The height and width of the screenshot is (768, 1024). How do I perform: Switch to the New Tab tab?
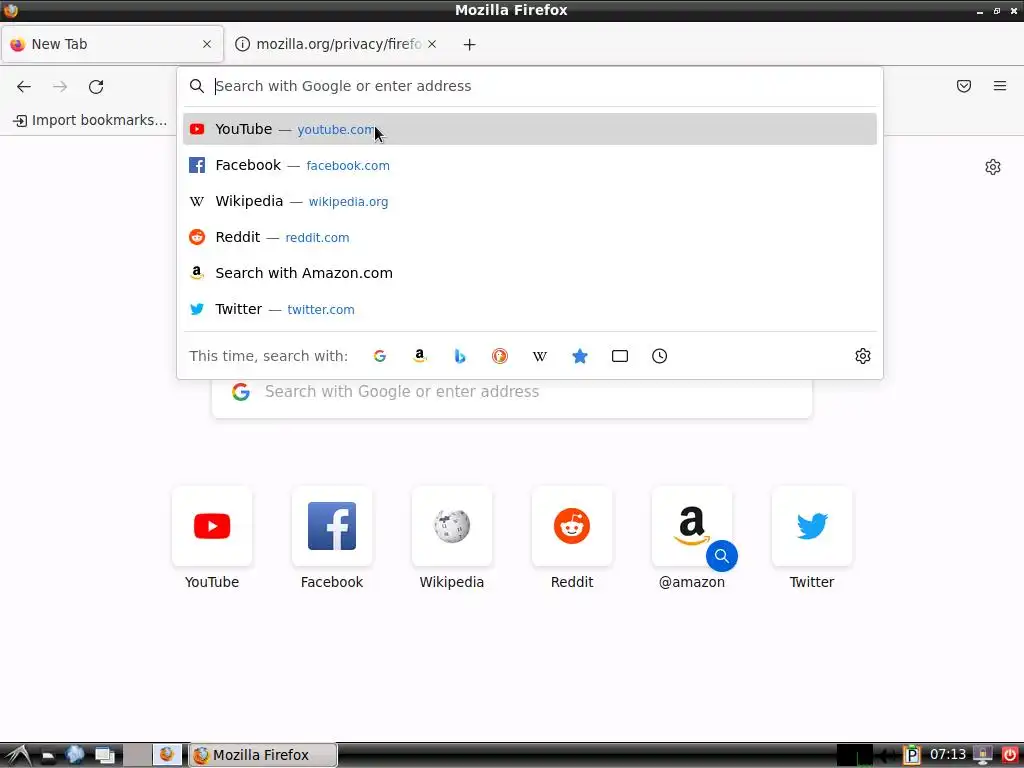coord(112,44)
